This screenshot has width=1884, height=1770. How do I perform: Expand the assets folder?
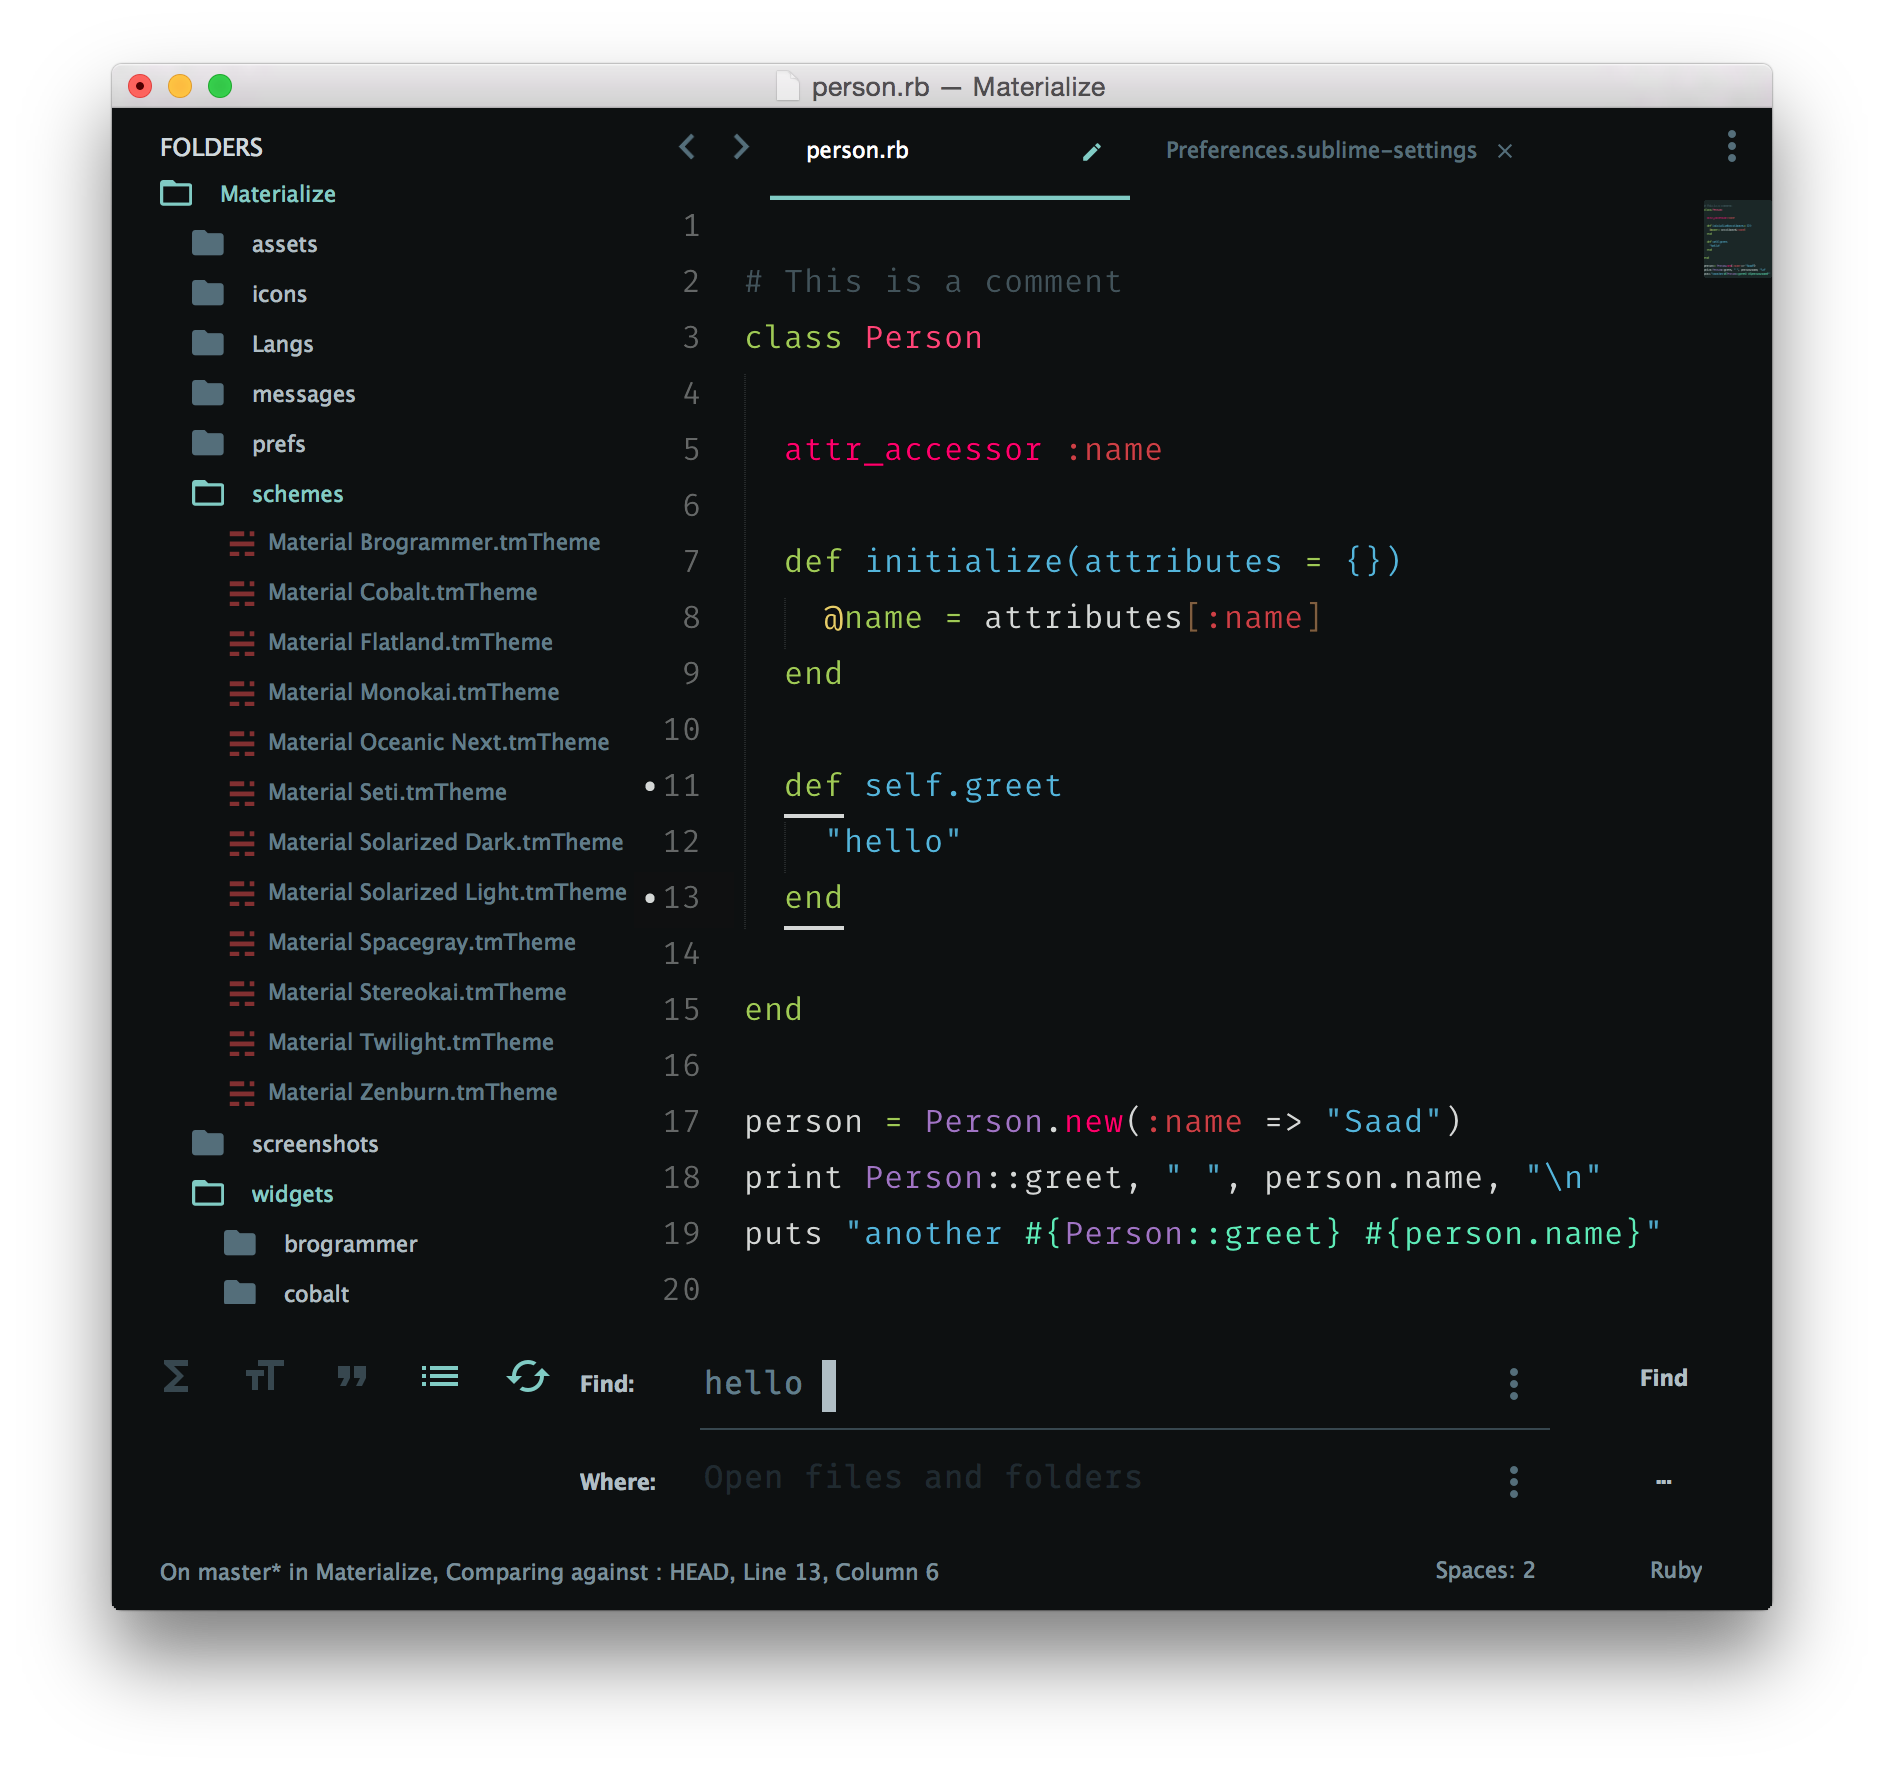(x=254, y=244)
